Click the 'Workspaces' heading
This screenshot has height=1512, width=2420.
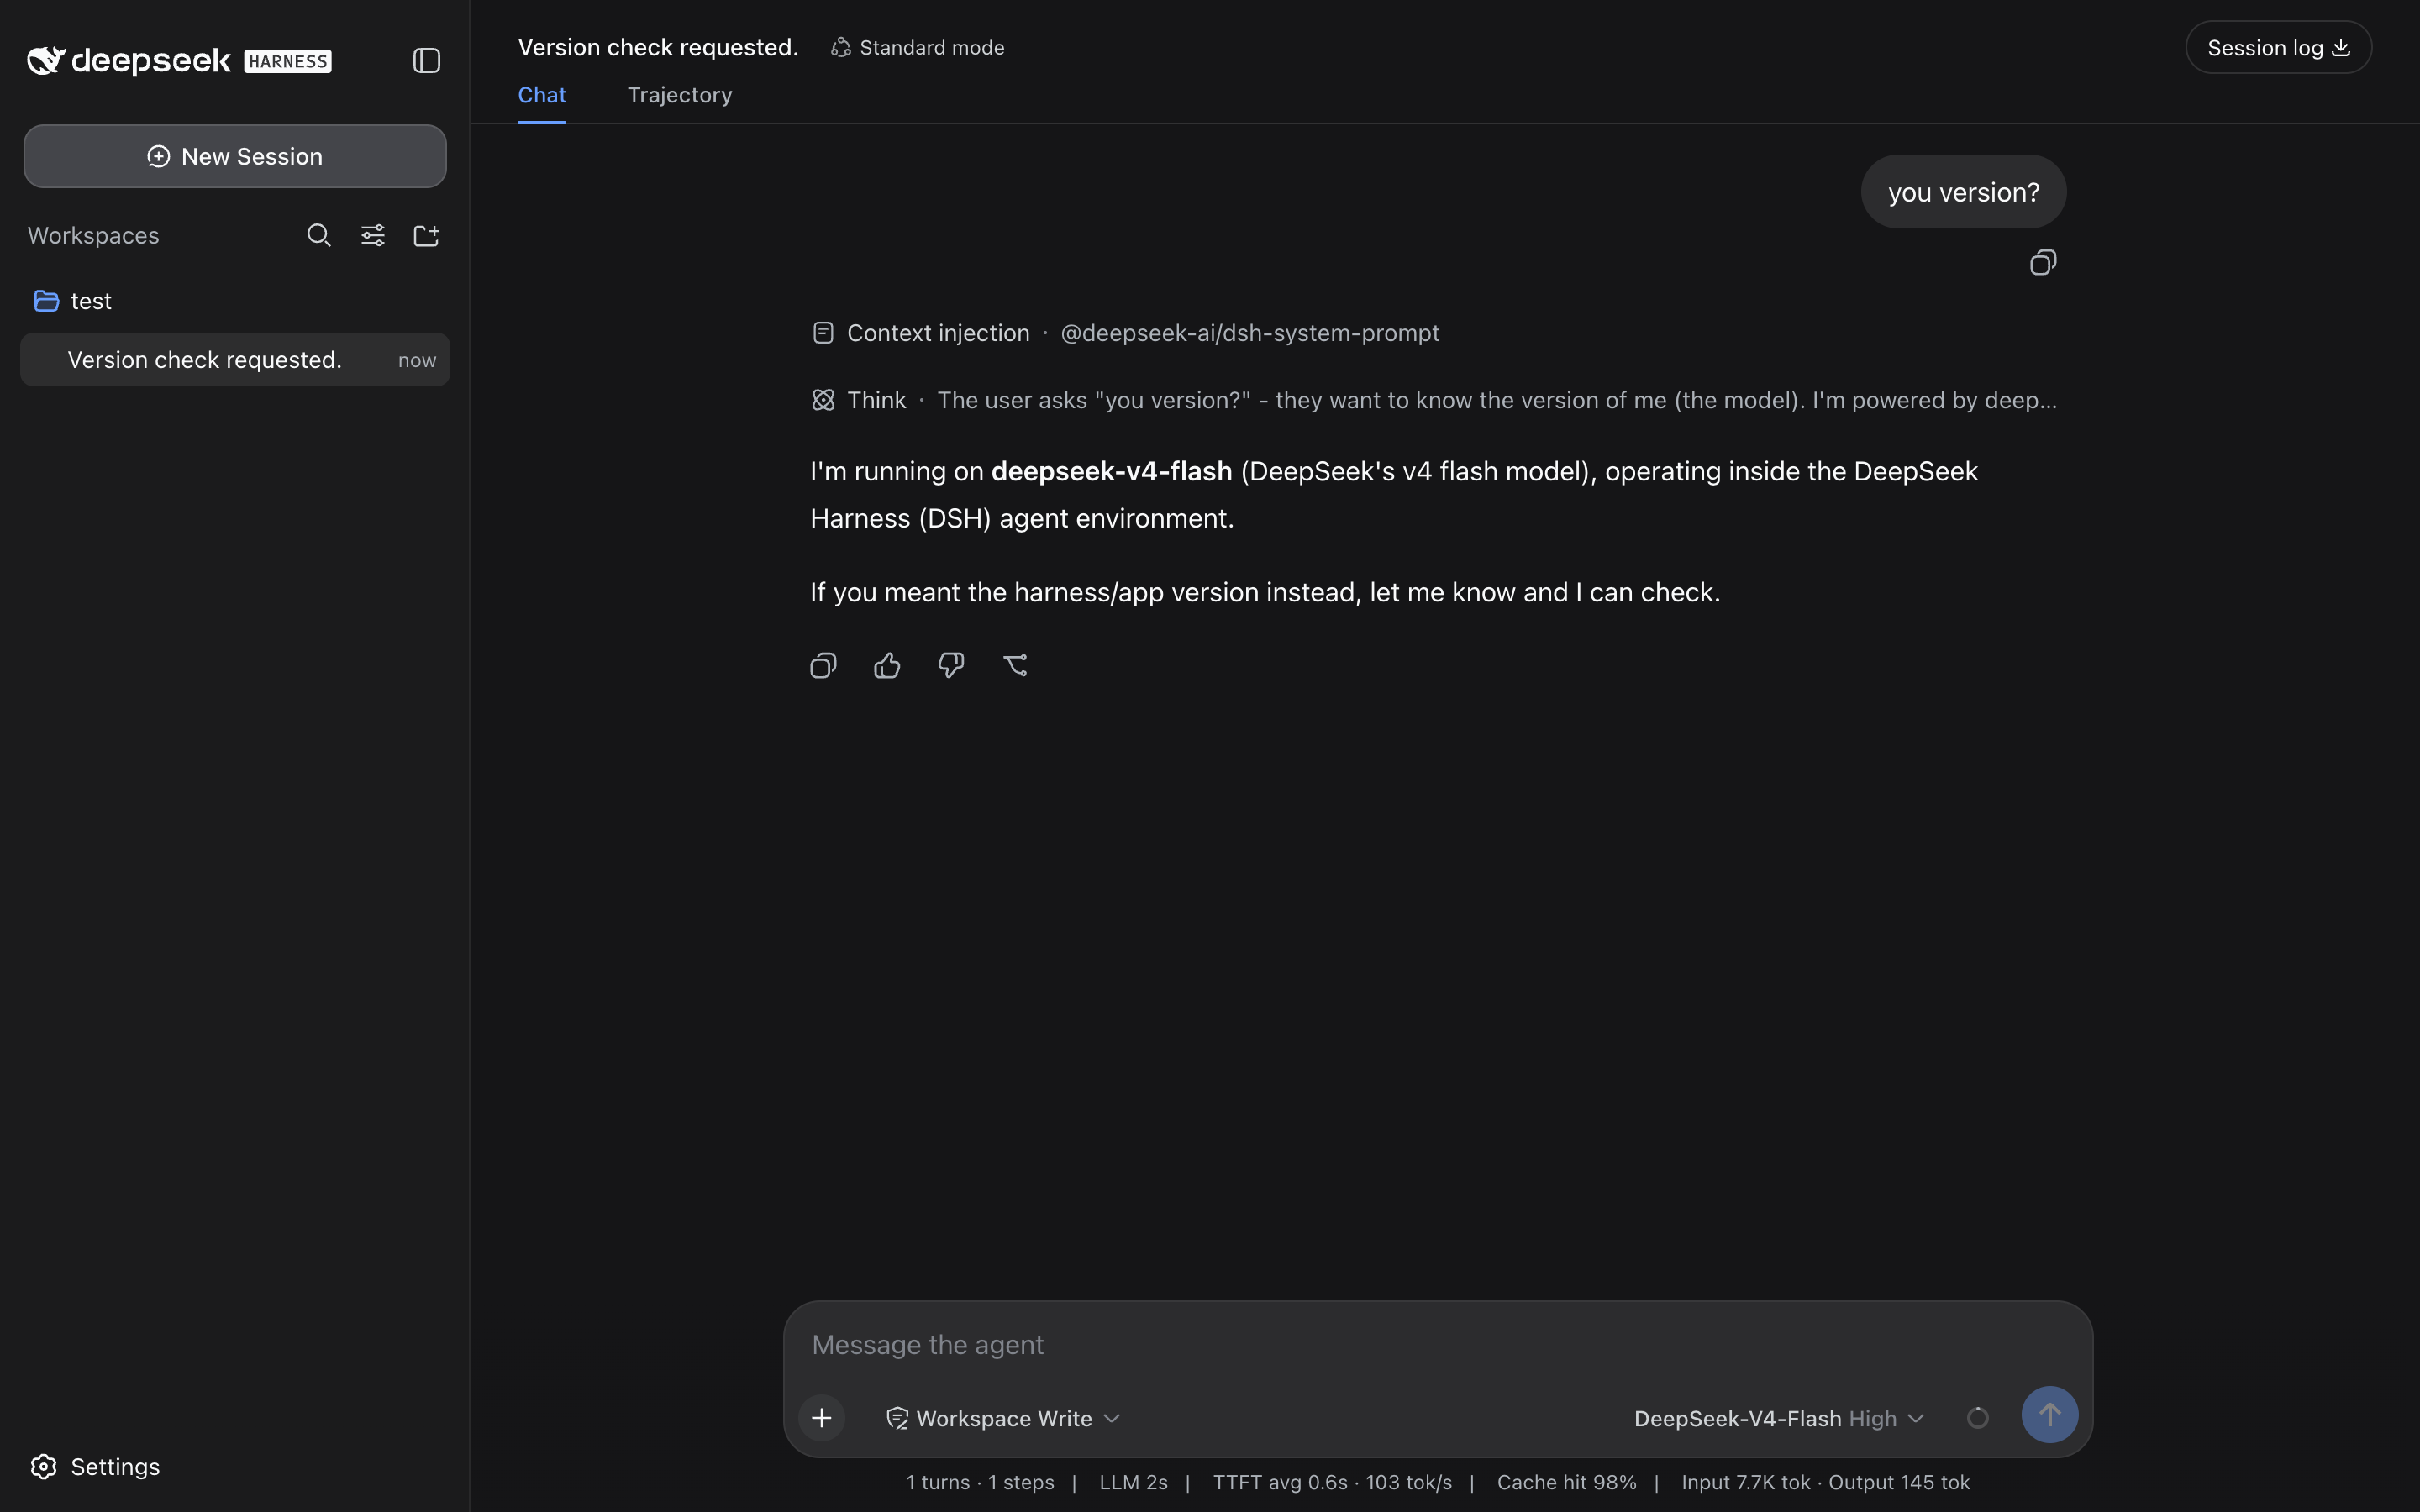(93, 235)
